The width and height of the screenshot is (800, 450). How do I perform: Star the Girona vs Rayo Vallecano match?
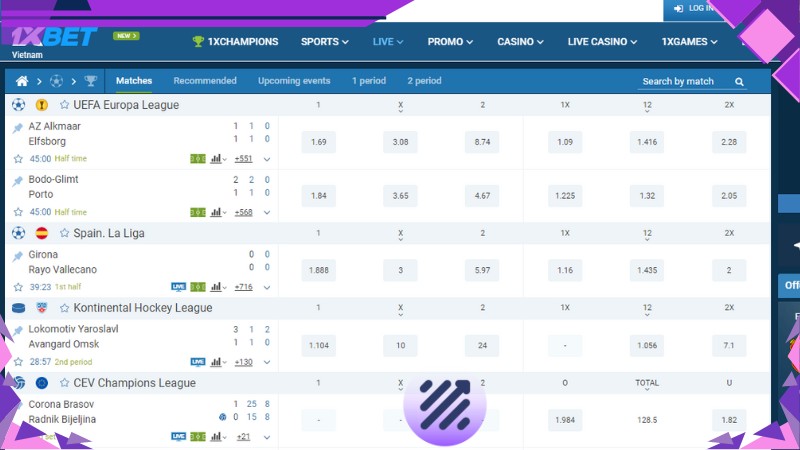click(x=18, y=287)
